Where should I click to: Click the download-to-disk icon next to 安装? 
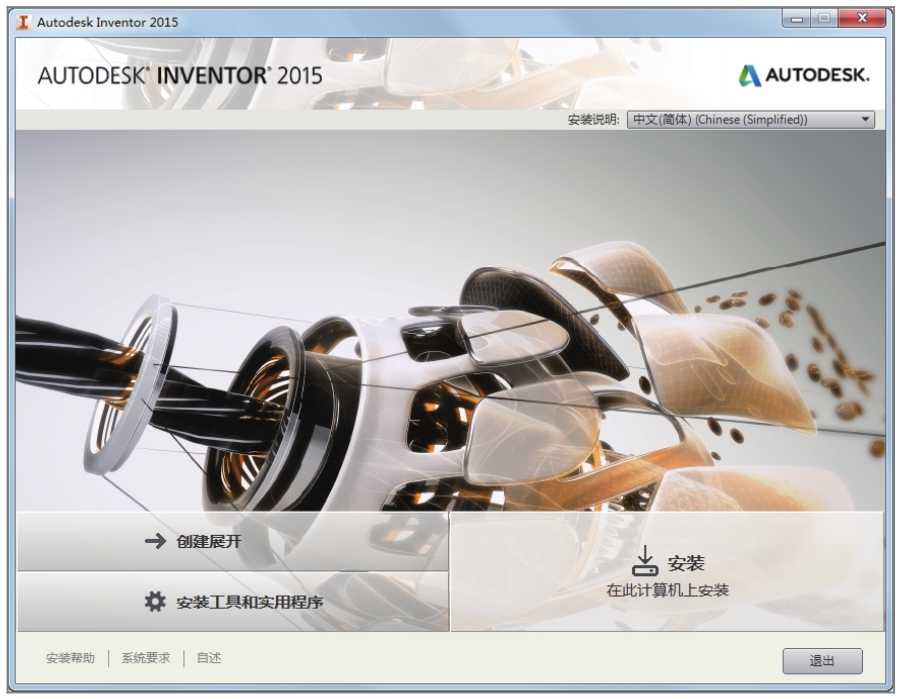click(x=646, y=561)
